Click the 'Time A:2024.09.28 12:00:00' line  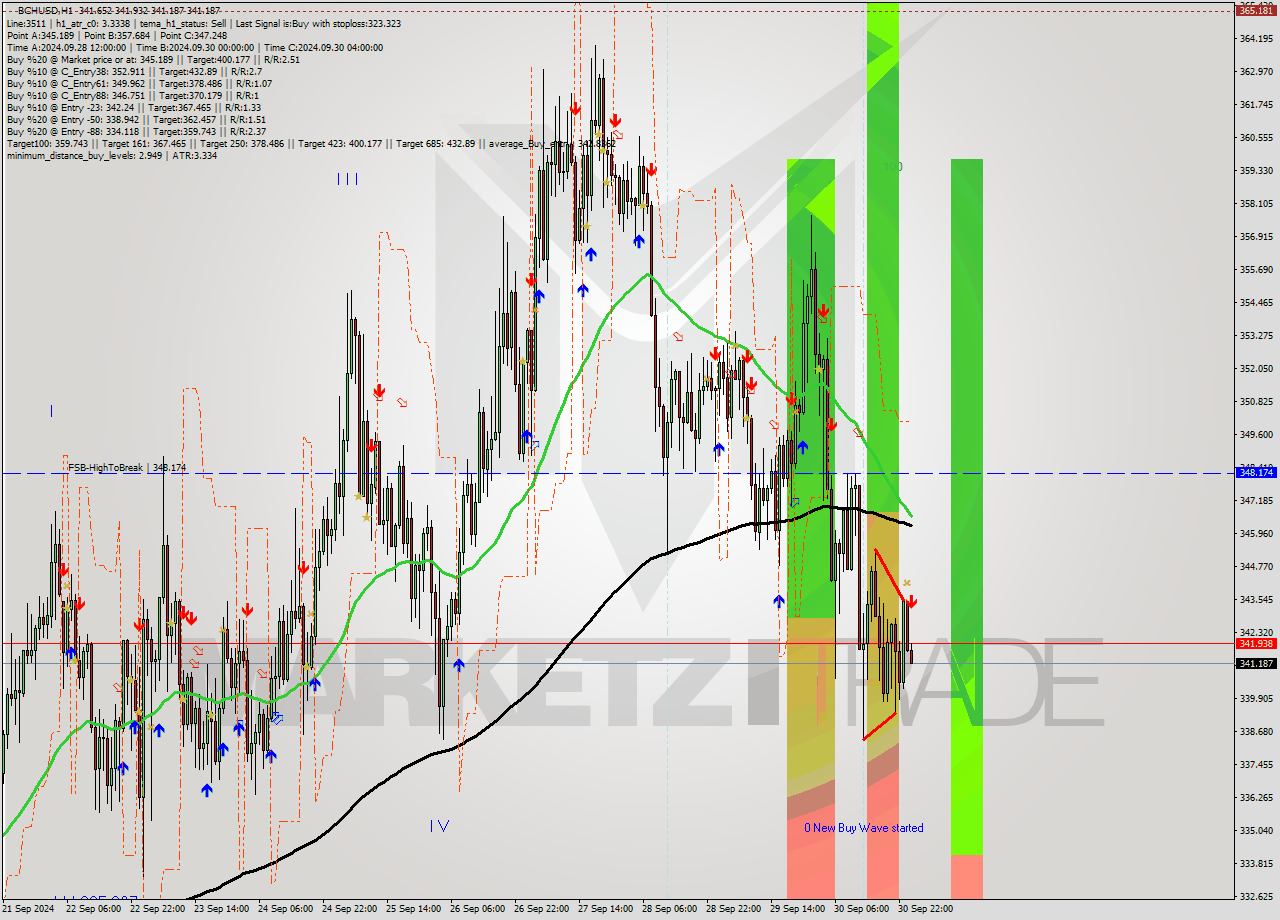[x=195, y=47]
